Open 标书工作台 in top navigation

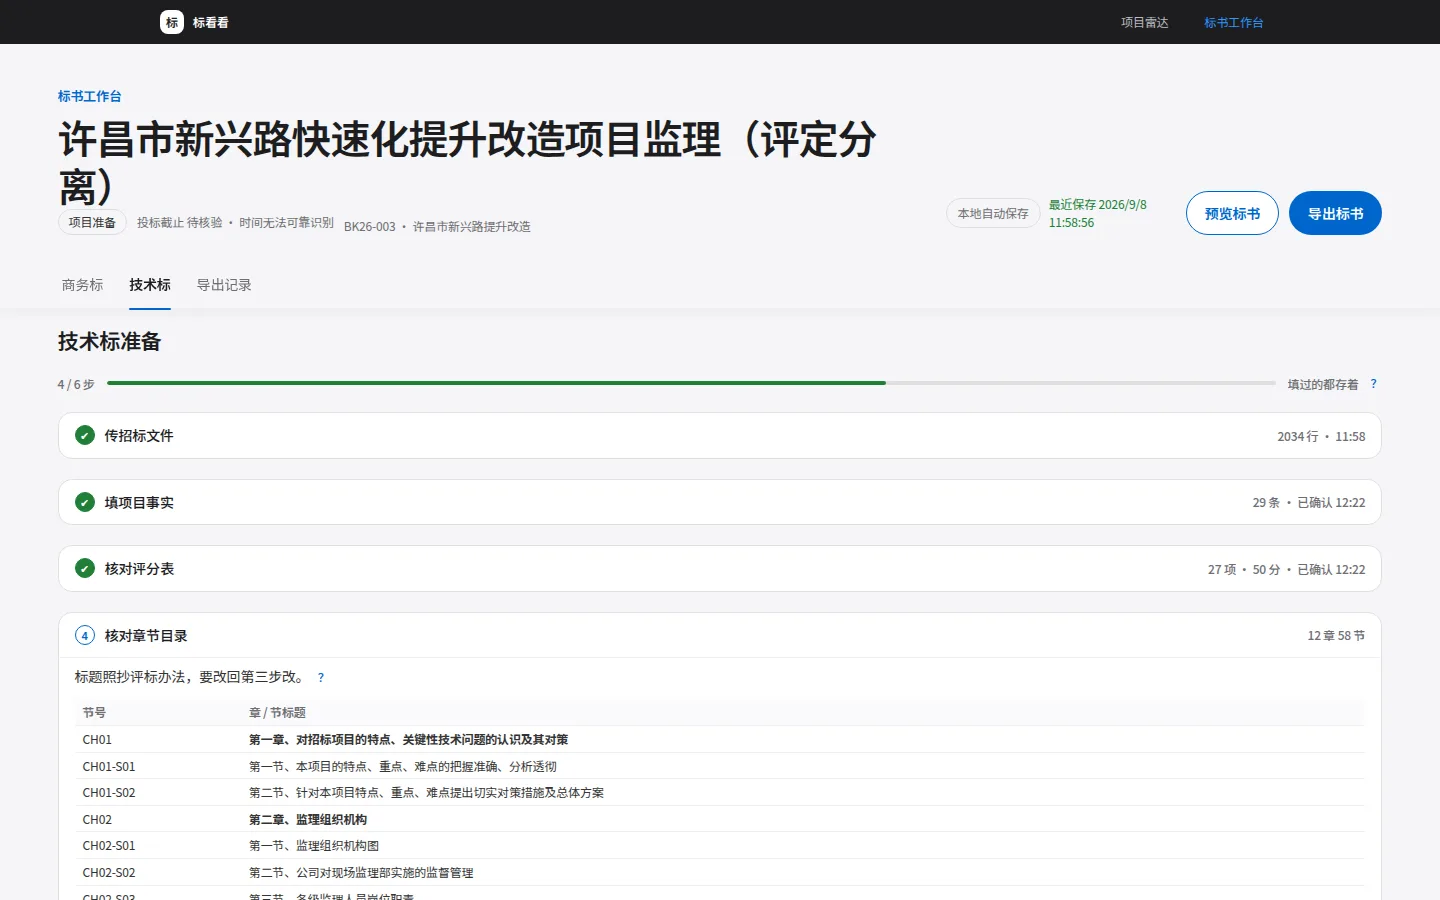(x=1233, y=22)
